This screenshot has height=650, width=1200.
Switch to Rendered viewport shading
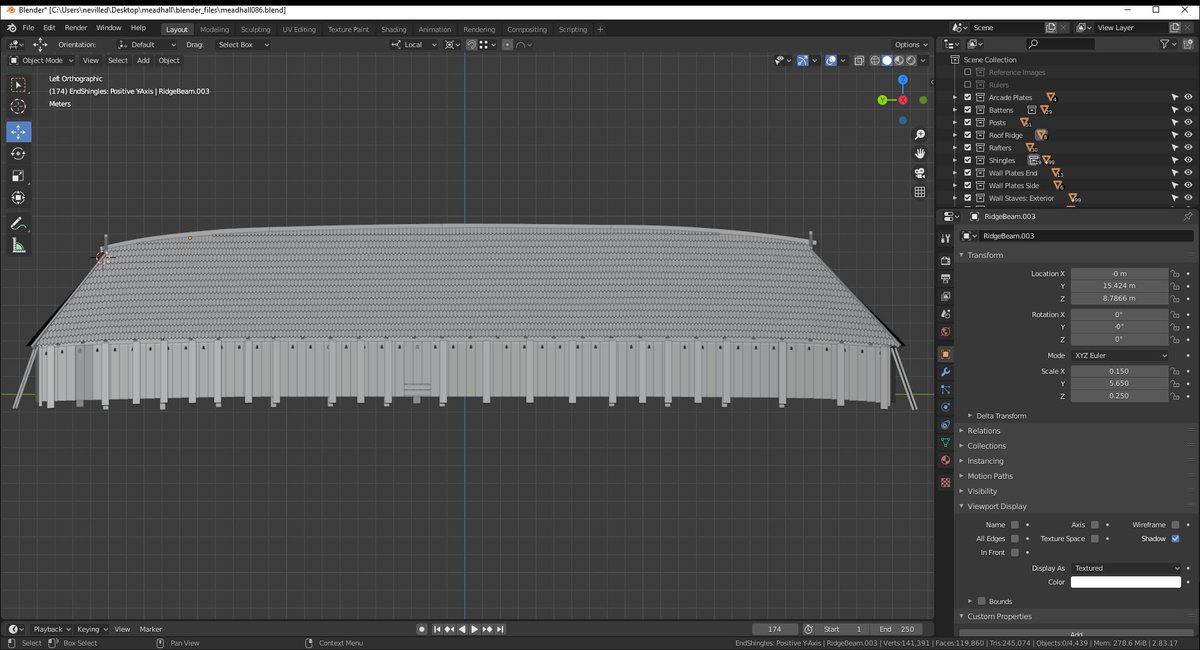(910, 60)
